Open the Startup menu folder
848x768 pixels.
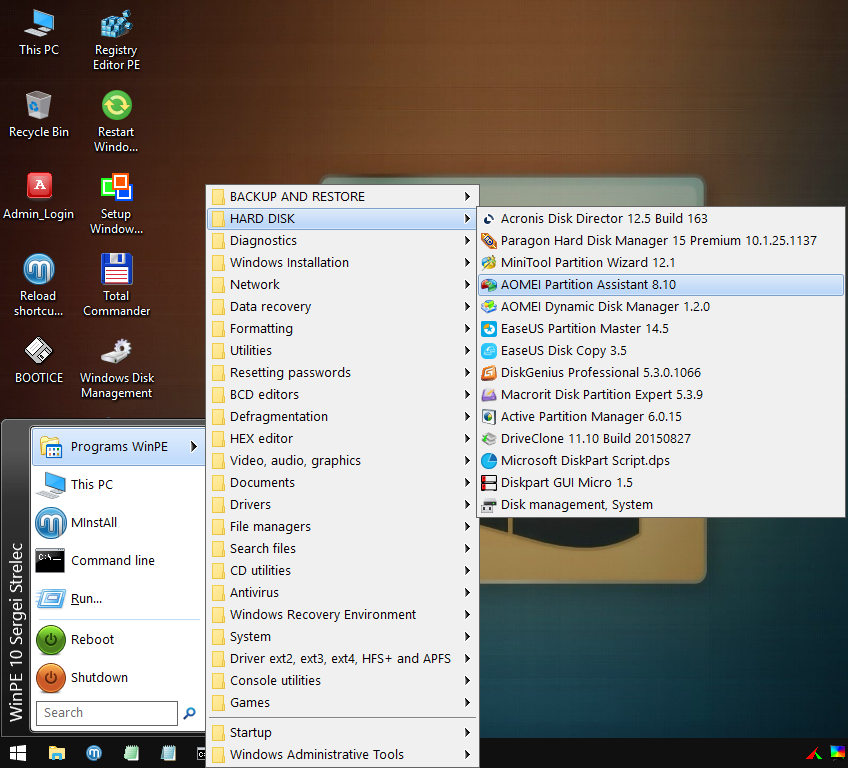(x=342, y=732)
